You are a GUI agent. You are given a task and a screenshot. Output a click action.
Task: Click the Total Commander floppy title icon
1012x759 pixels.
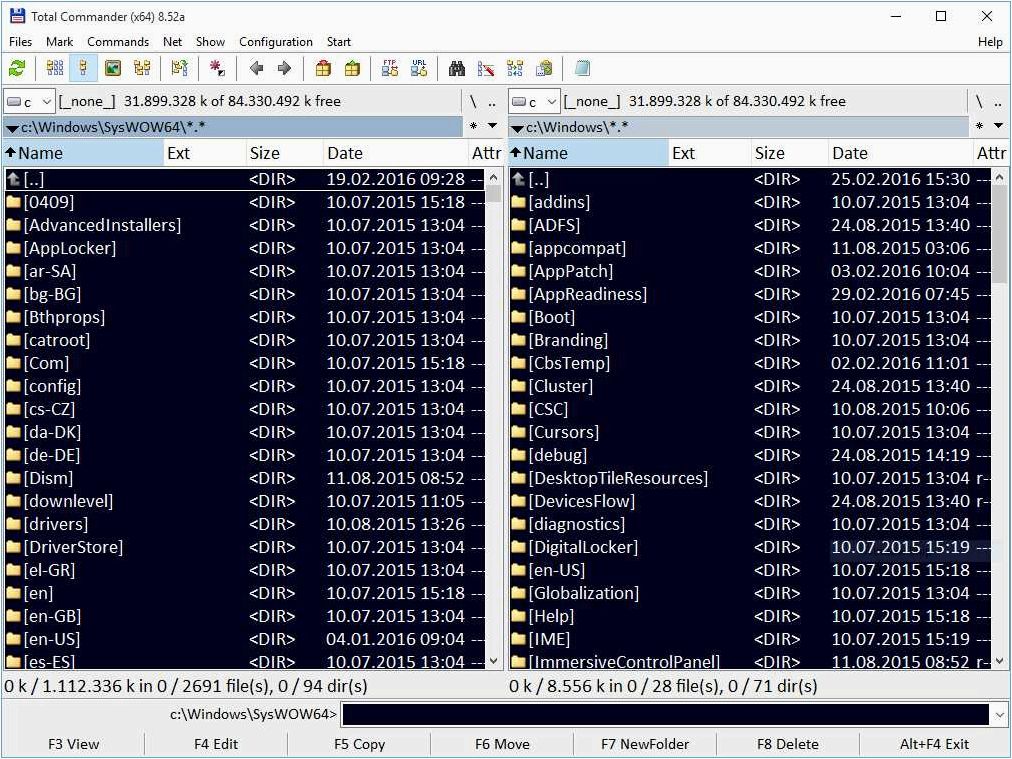17,16
